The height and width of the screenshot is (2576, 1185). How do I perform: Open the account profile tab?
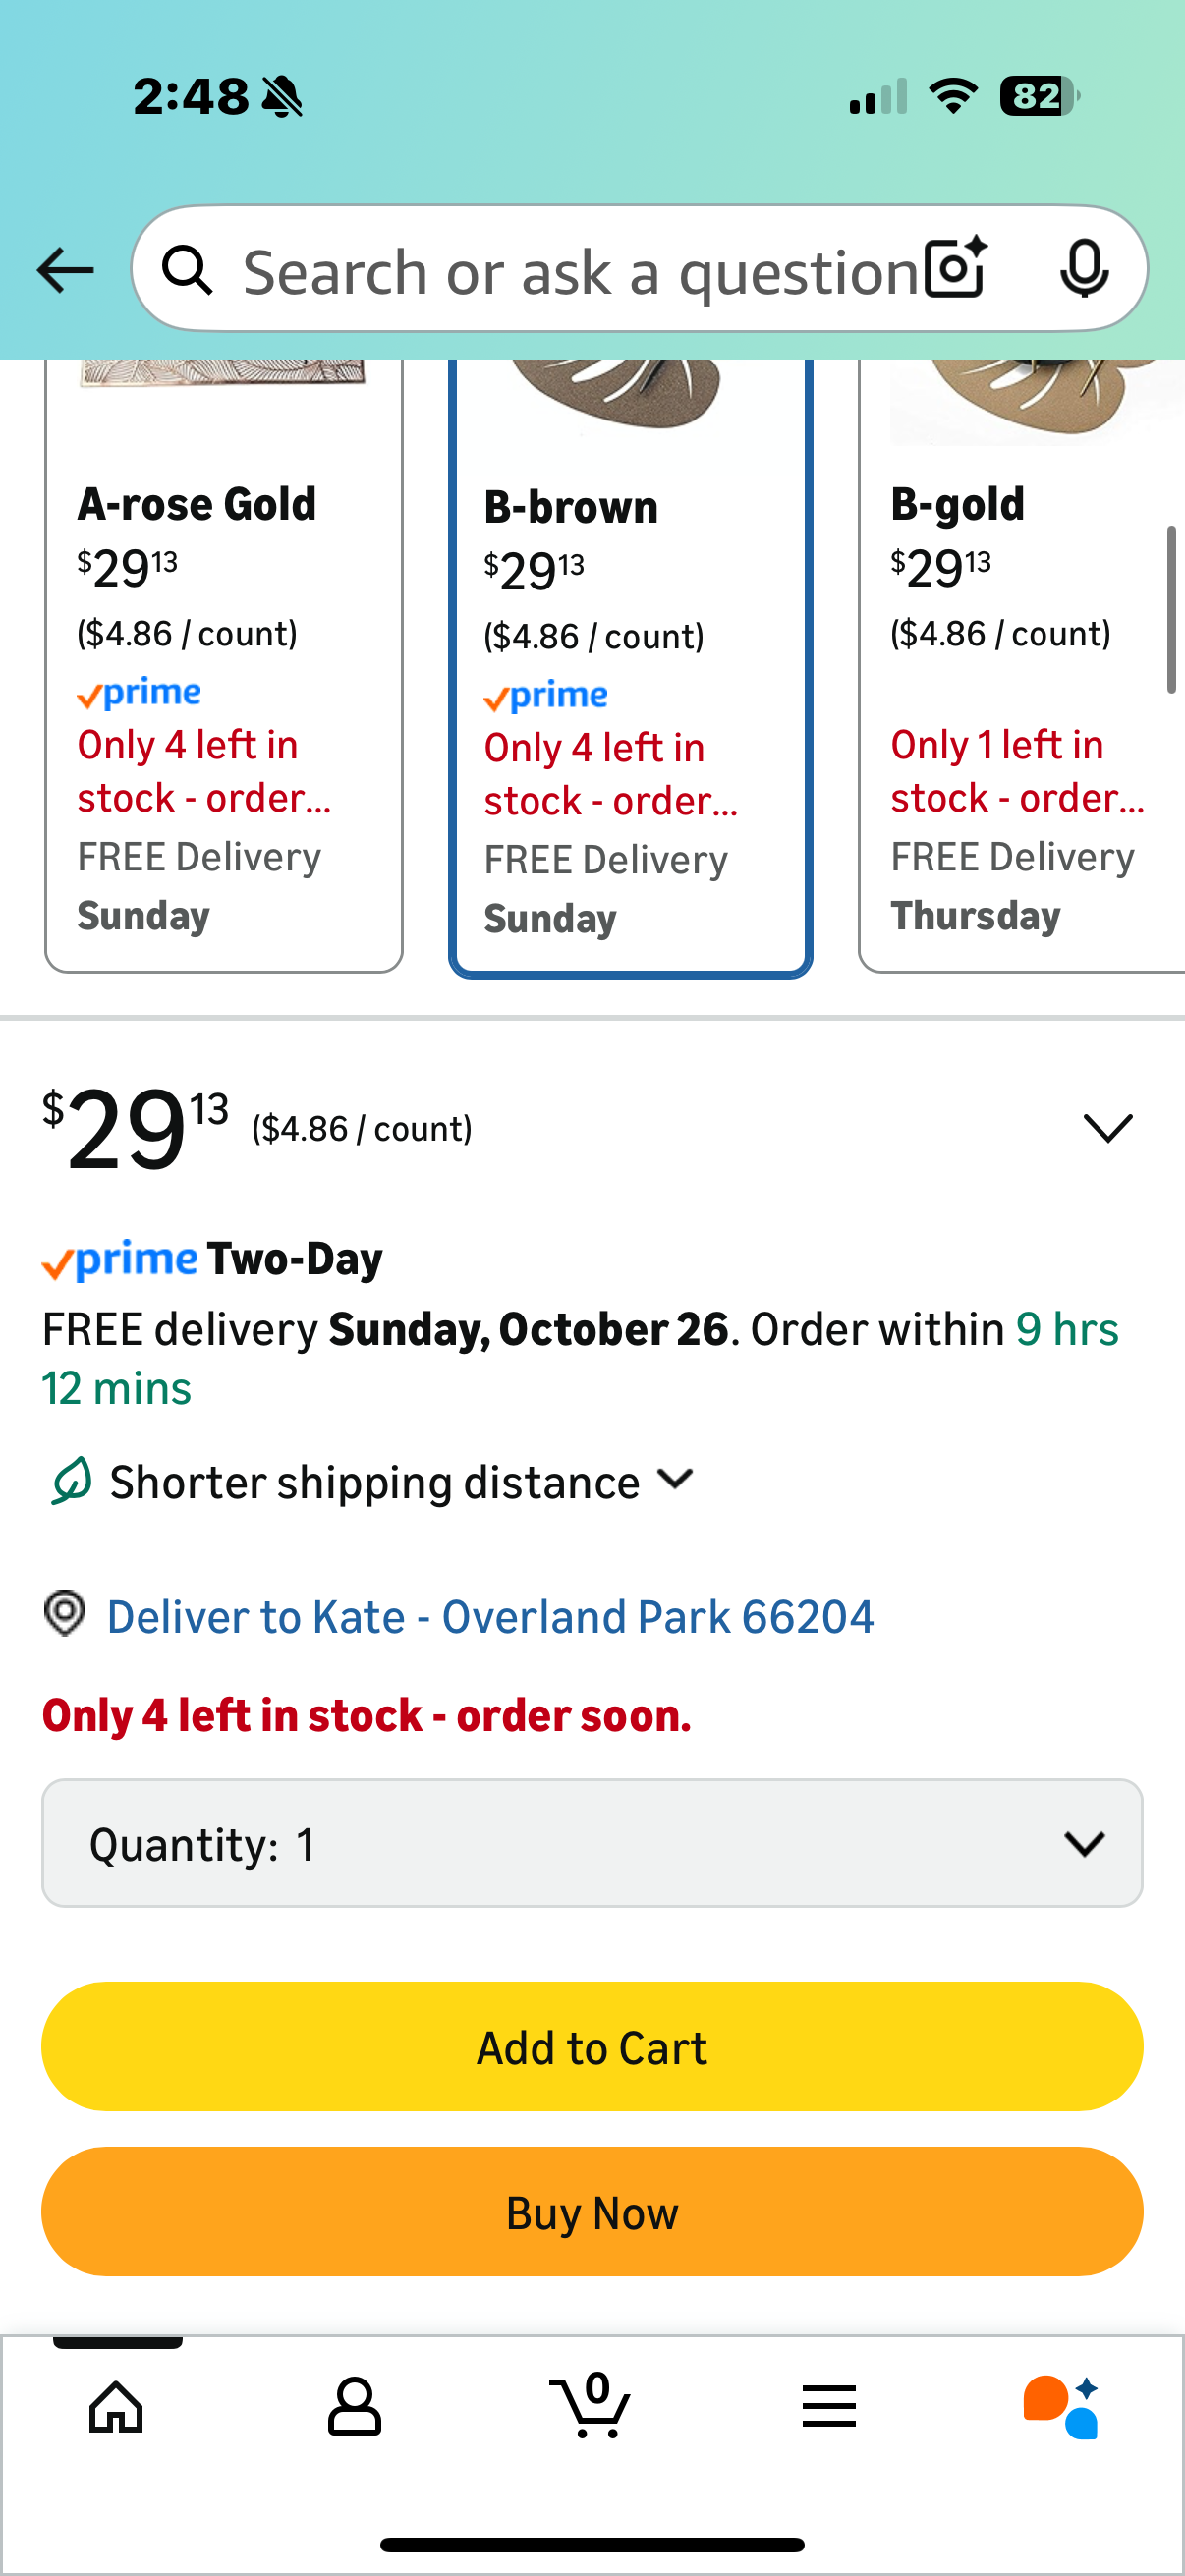click(x=354, y=2405)
